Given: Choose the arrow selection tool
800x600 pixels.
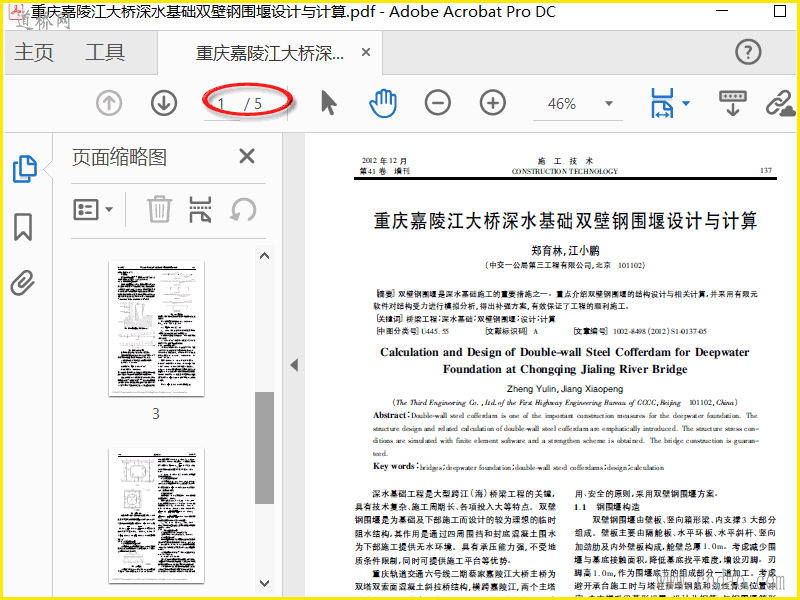Looking at the screenshot, I should pyautogui.click(x=329, y=103).
